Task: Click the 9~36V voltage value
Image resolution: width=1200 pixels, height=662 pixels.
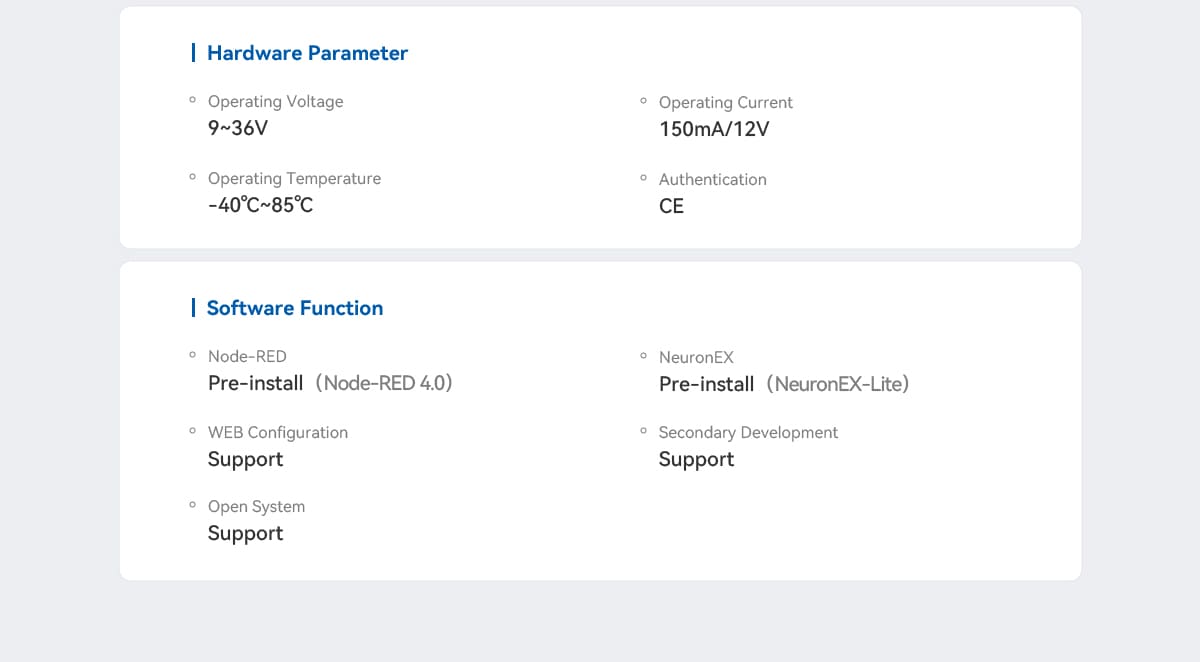Action: point(238,128)
